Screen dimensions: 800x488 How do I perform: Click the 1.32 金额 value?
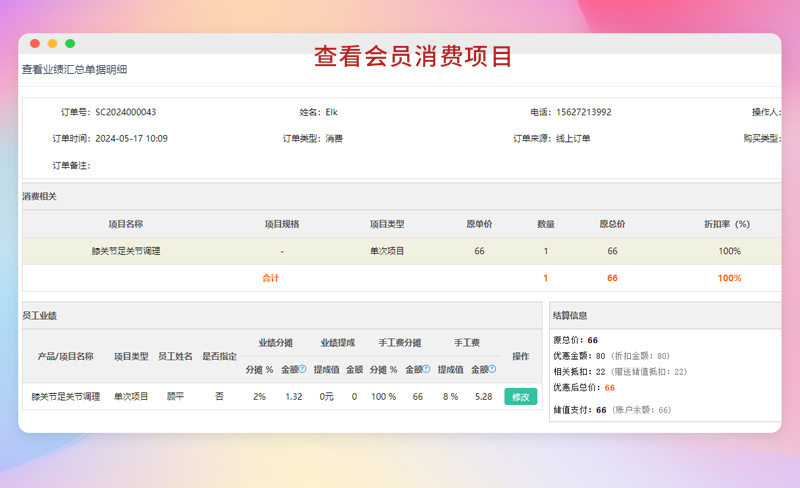point(293,397)
